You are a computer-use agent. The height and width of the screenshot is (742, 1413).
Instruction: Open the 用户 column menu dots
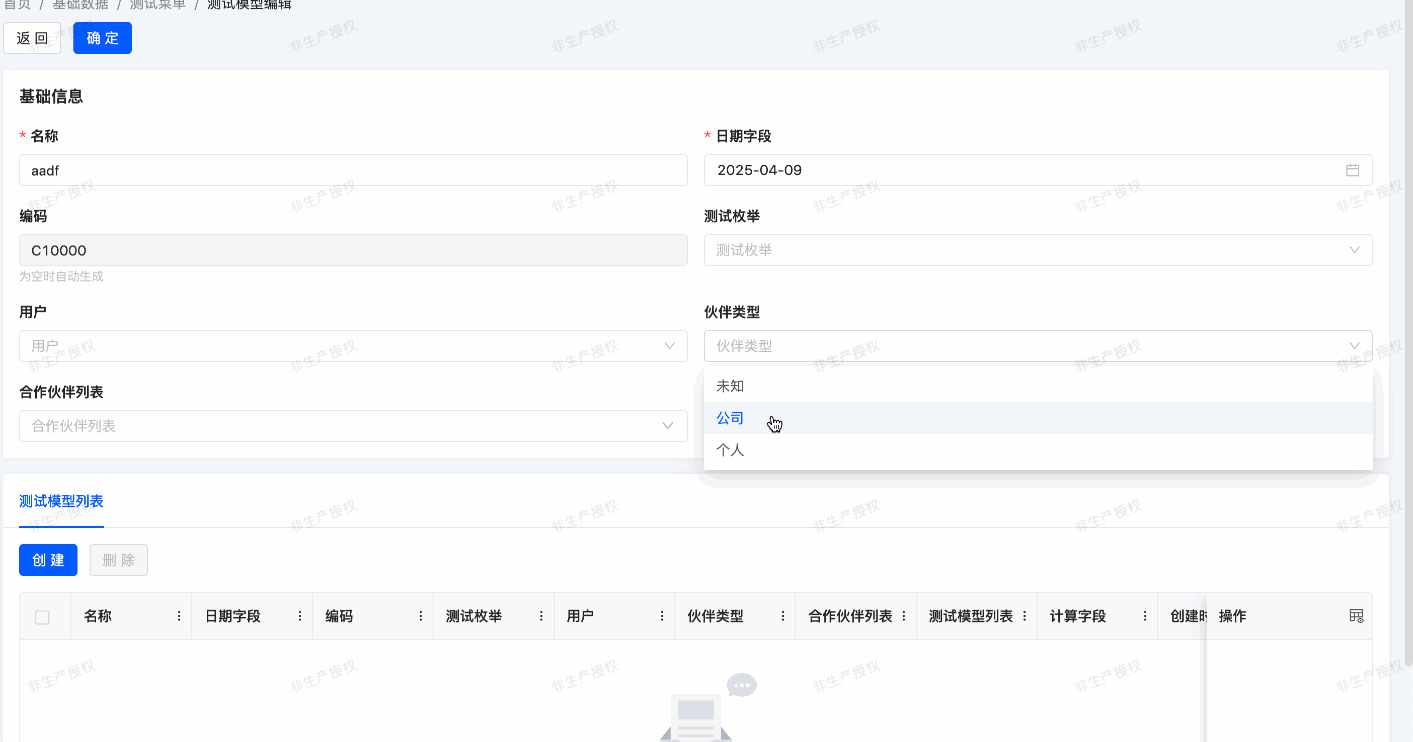(x=662, y=616)
